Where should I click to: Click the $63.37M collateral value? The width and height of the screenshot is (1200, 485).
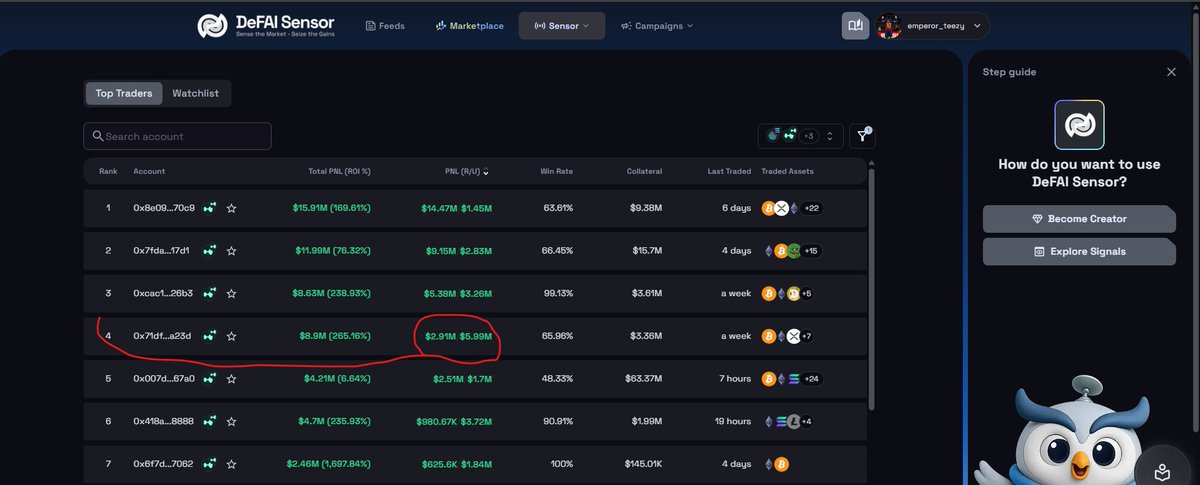point(643,379)
